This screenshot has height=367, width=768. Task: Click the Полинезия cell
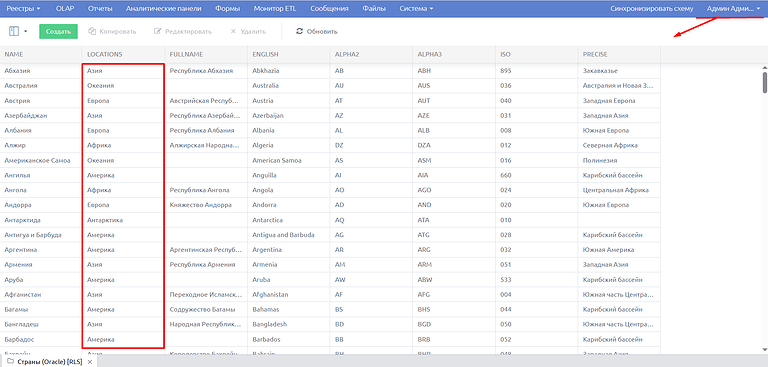pos(619,160)
